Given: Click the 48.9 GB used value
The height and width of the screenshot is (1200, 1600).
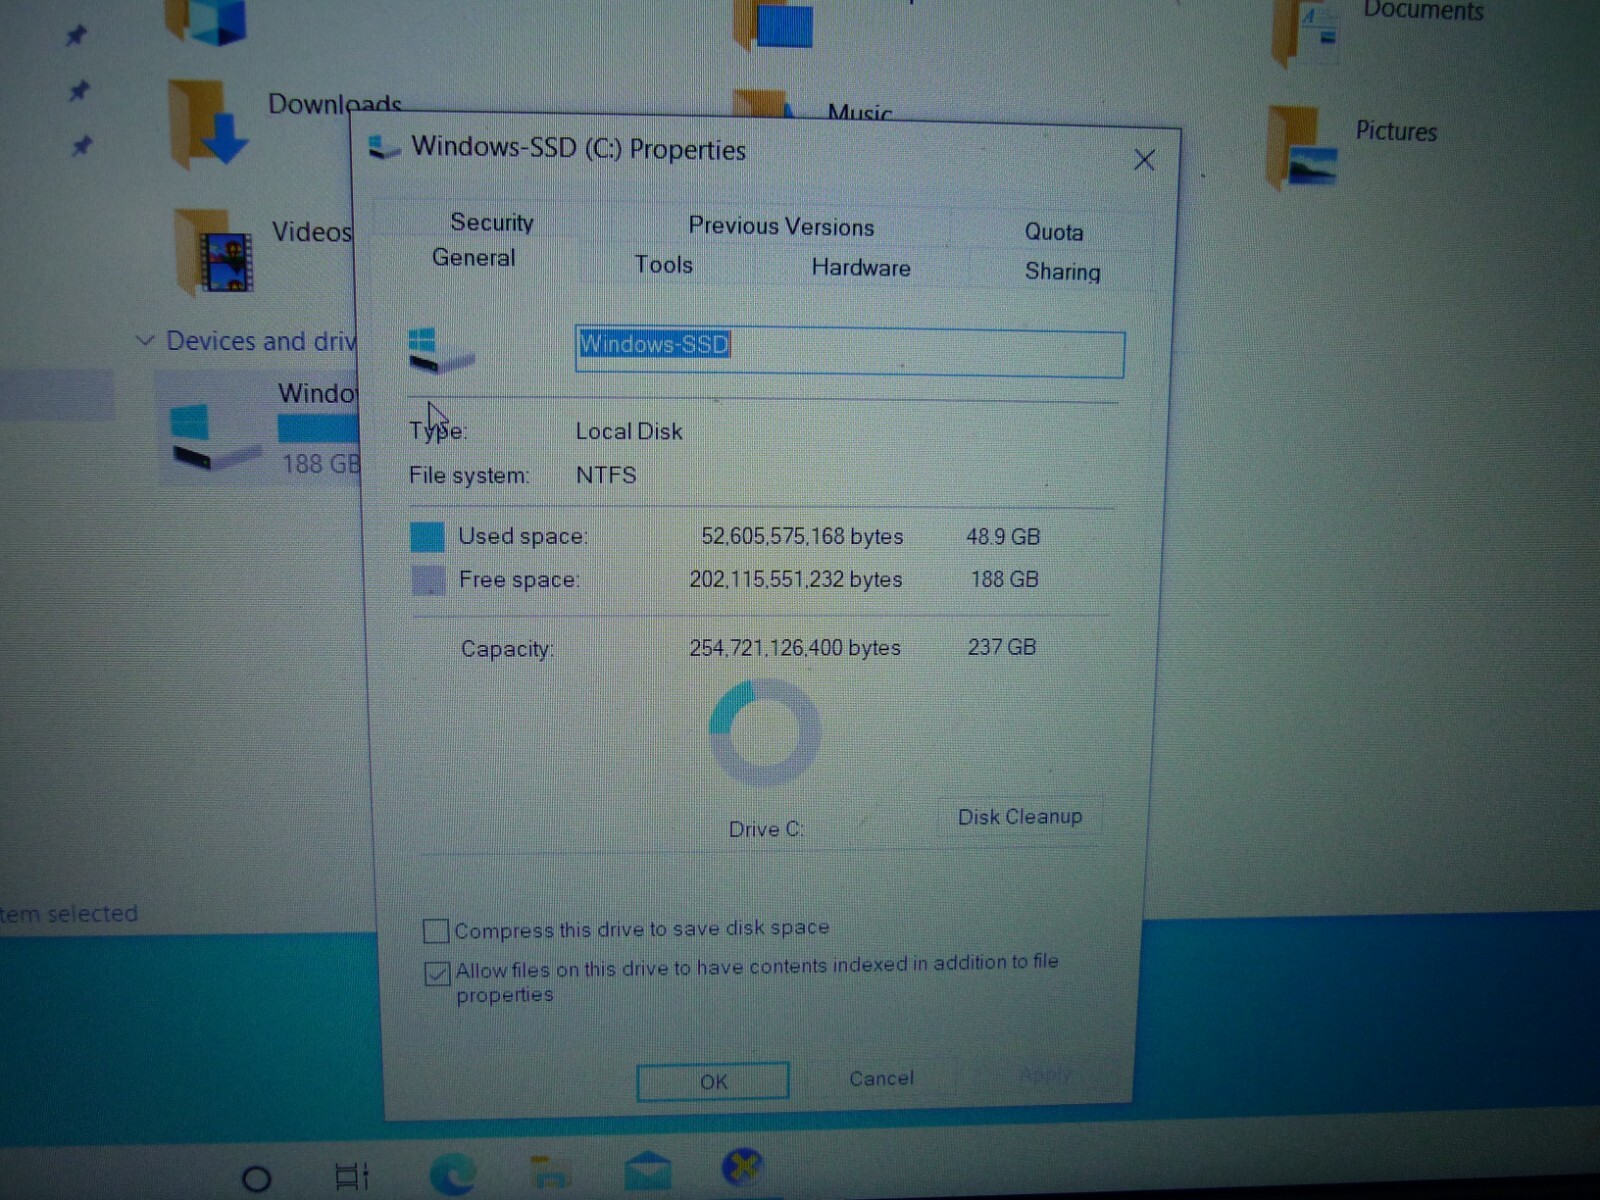Looking at the screenshot, I should point(1003,537).
